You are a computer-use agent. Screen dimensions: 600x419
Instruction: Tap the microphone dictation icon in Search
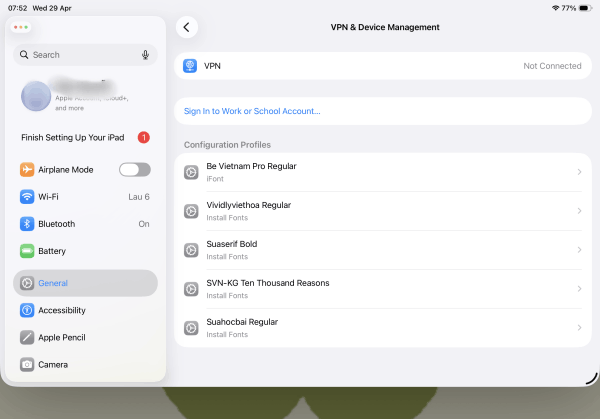pyautogui.click(x=145, y=55)
